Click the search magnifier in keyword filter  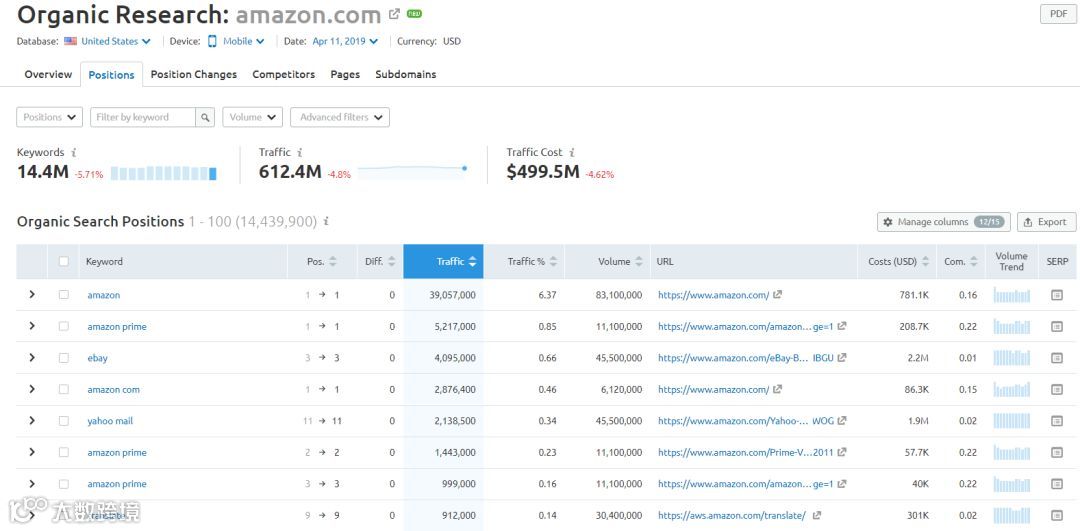tap(205, 117)
